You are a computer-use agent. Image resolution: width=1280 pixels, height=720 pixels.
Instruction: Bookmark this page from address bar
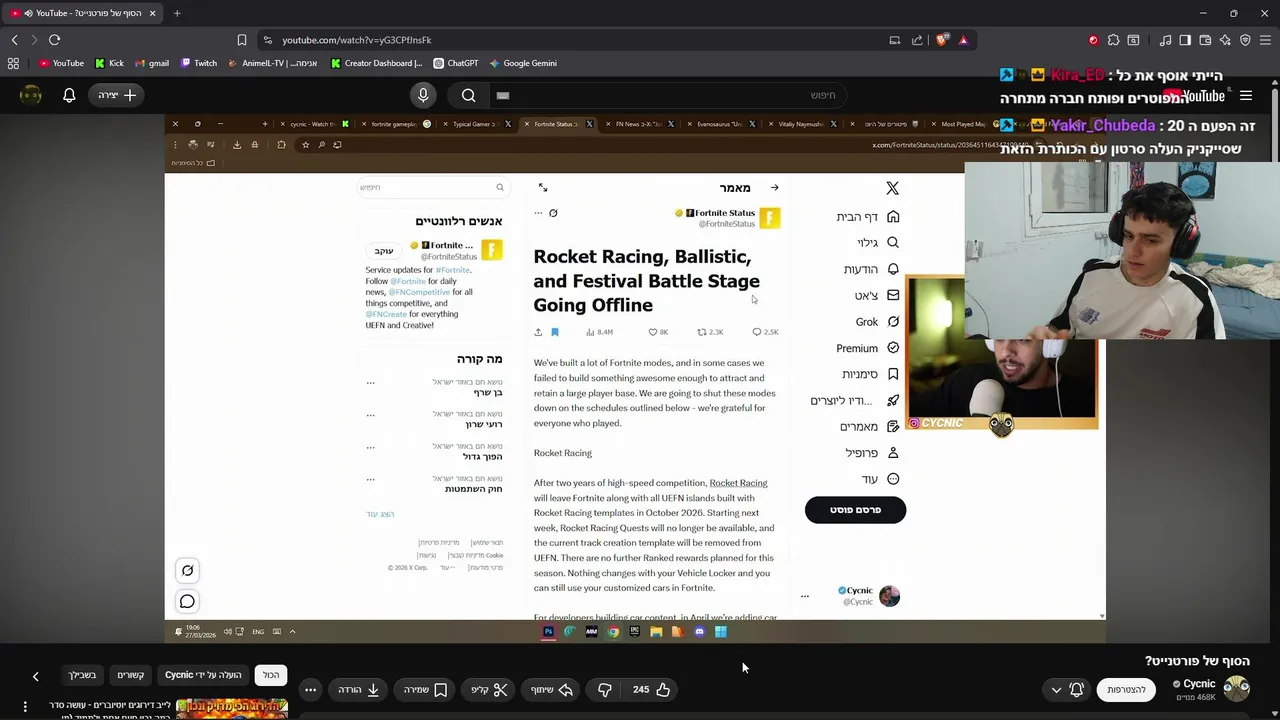(242, 40)
